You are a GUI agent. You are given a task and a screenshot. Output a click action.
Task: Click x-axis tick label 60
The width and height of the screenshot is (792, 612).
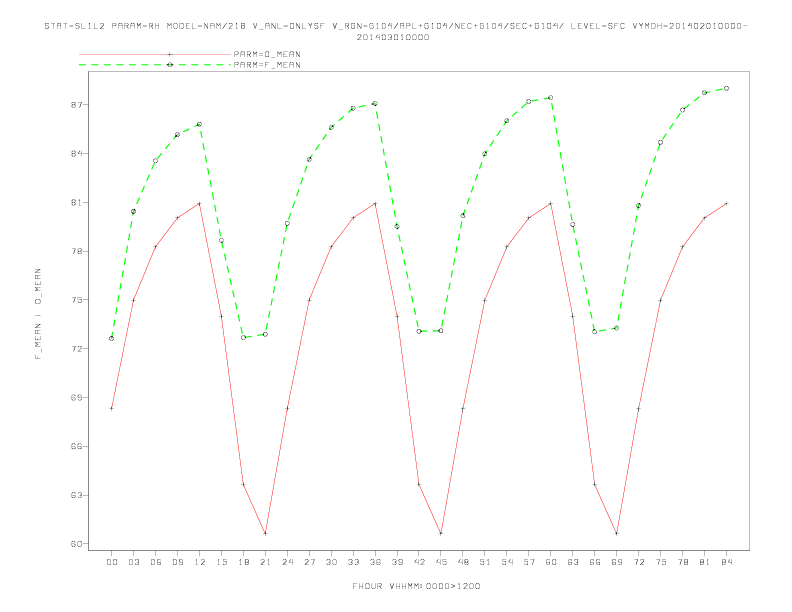[x=551, y=562]
